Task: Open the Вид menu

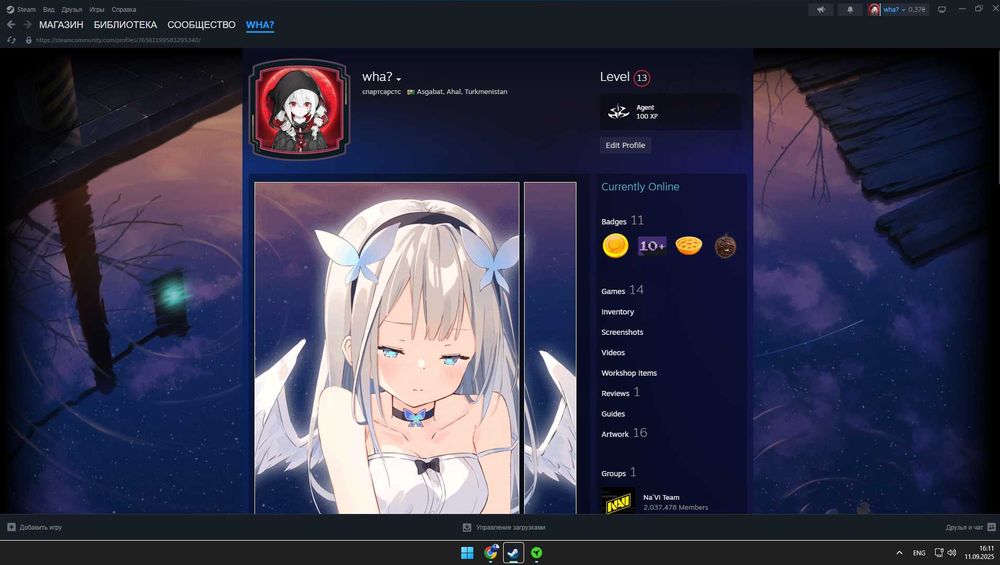Action: point(48,10)
